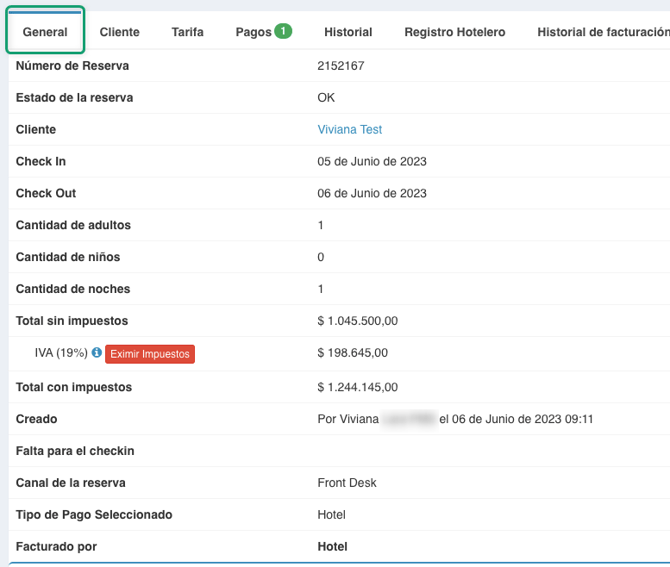Select the Historial tab
Viewport: 670px width, 567px height.
348,32
